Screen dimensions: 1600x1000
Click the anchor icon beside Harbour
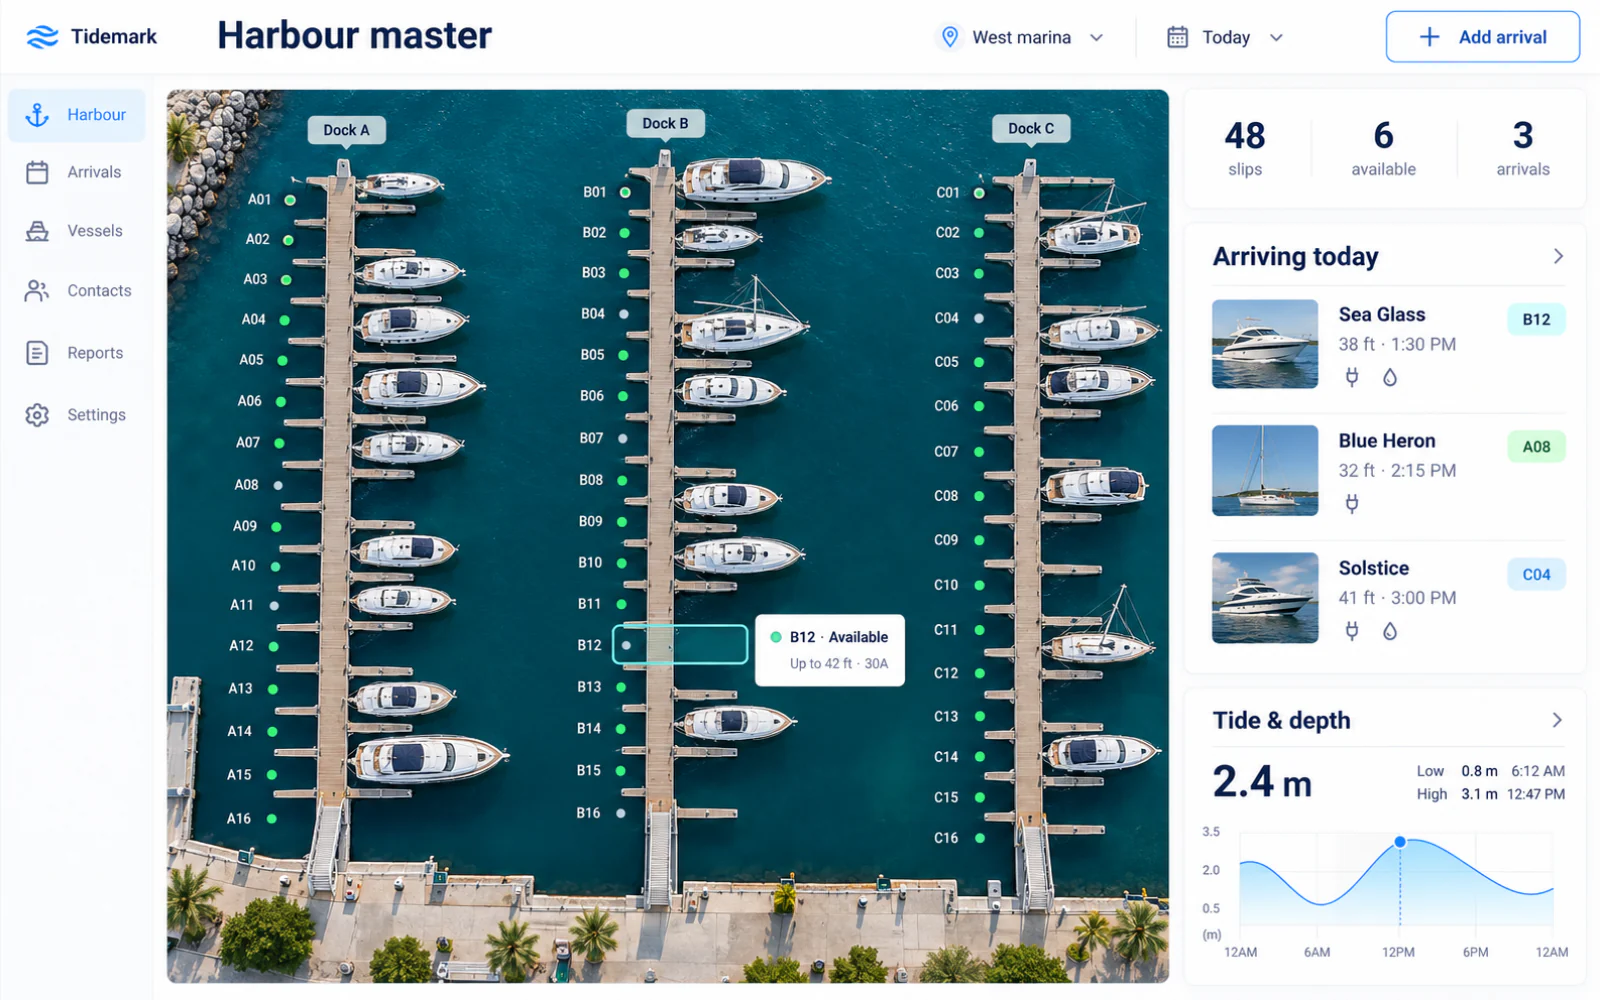37,115
